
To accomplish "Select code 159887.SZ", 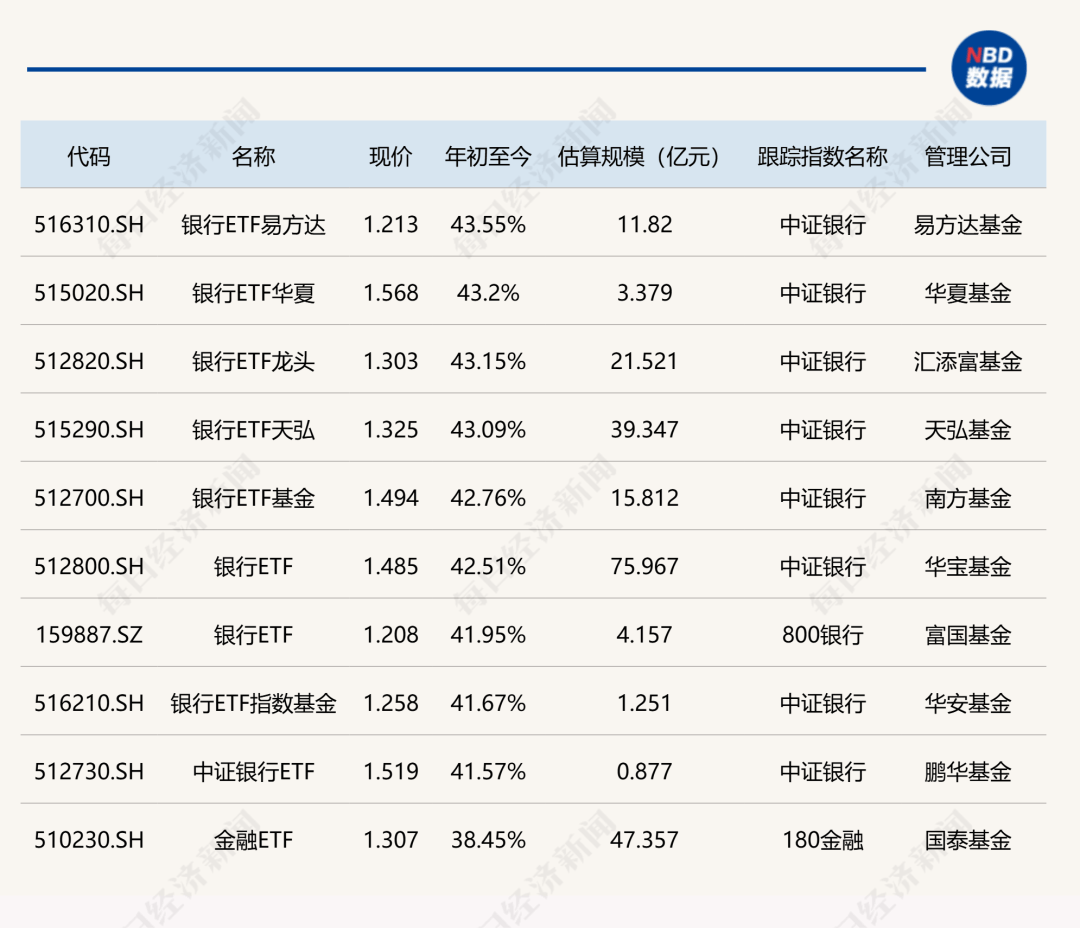I will [91, 635].
